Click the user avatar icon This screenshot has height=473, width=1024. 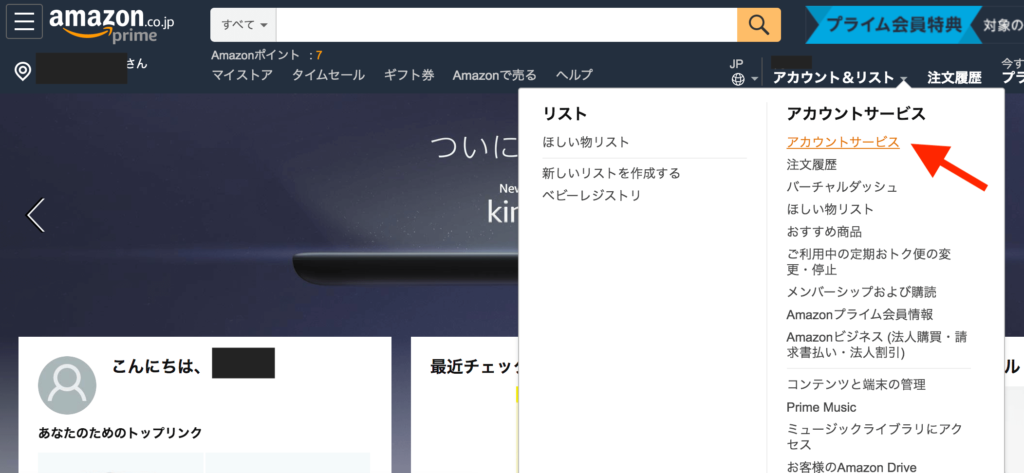(67, 385)
